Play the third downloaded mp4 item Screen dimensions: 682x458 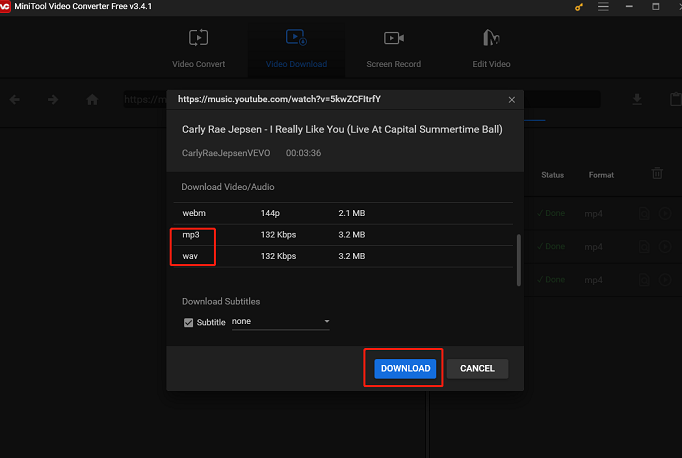click(665, 280)
